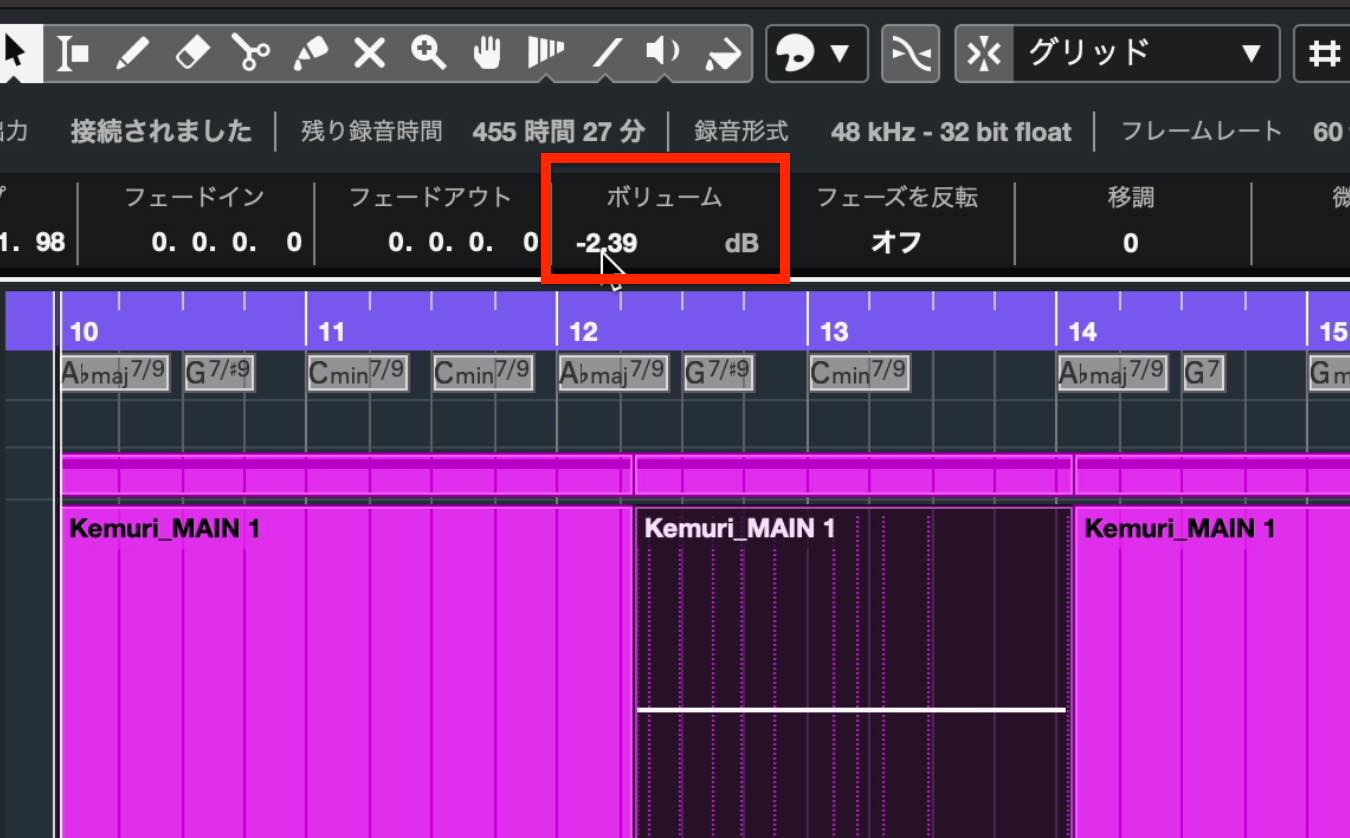Select the Line tool
1350x838 pixels.
click(x=606, y=53)
